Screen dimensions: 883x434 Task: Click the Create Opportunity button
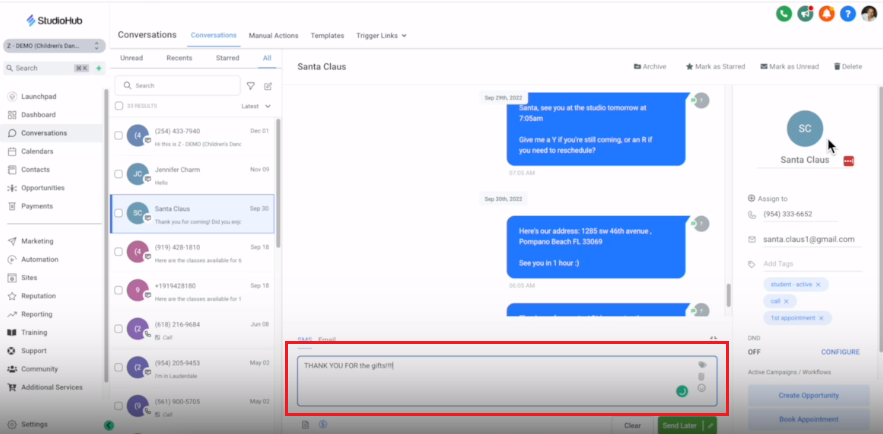click(808, 396)
